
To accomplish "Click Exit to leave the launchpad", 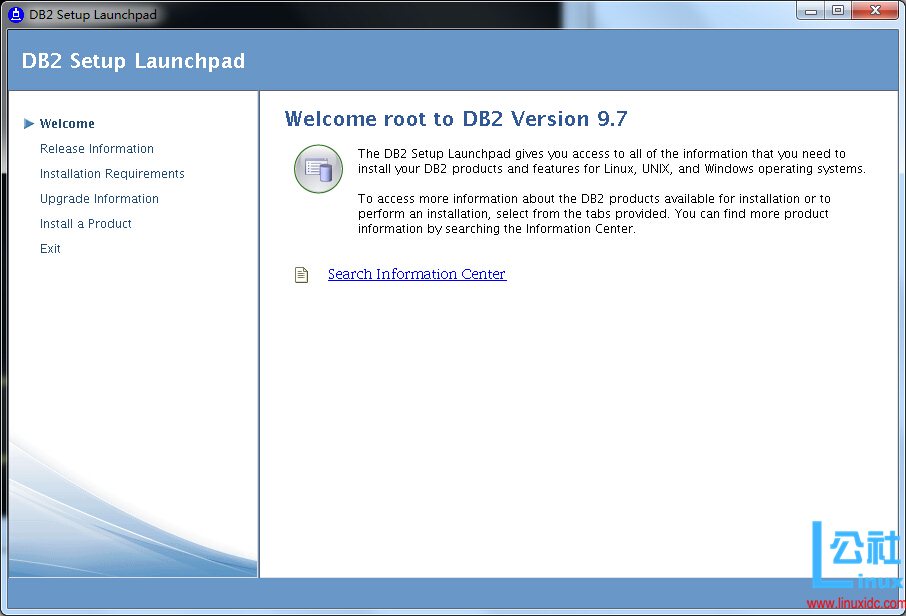I will [50, 248].
